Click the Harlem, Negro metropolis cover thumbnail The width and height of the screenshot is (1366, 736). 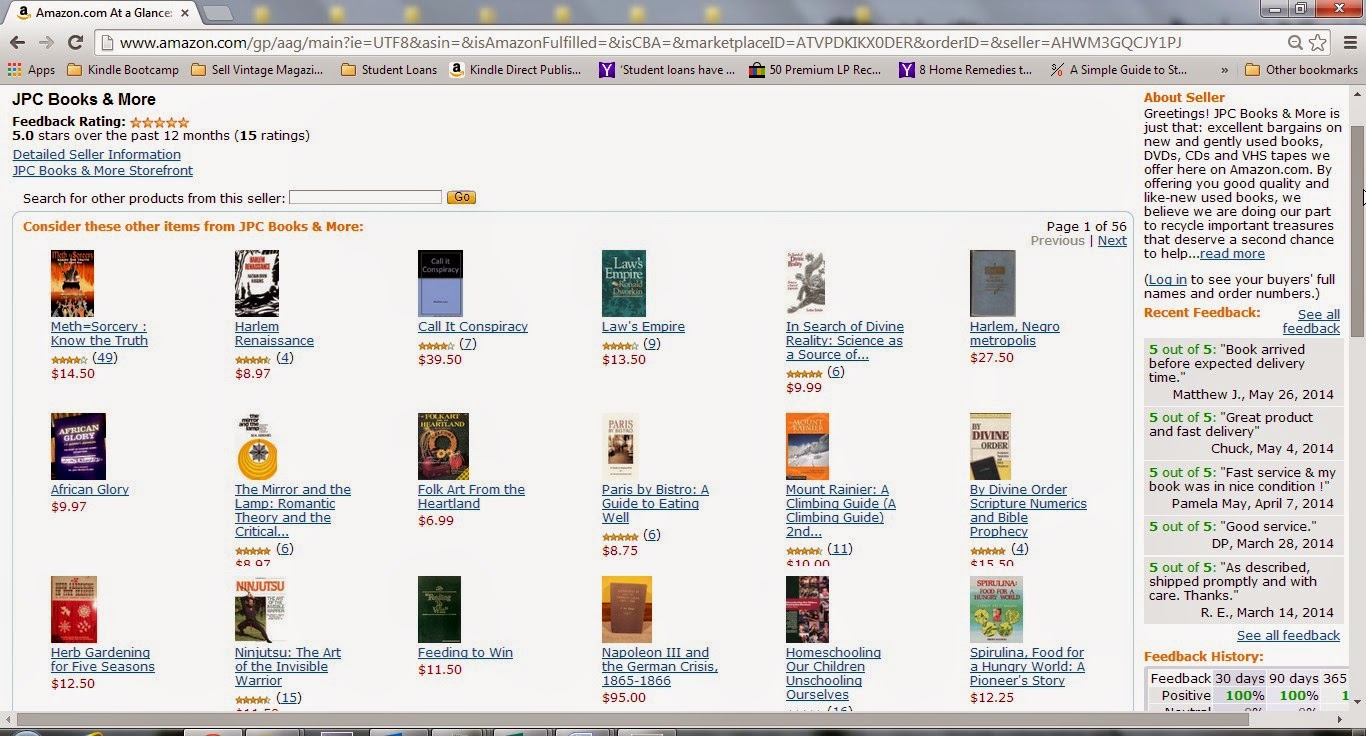[x=992, y=283]
